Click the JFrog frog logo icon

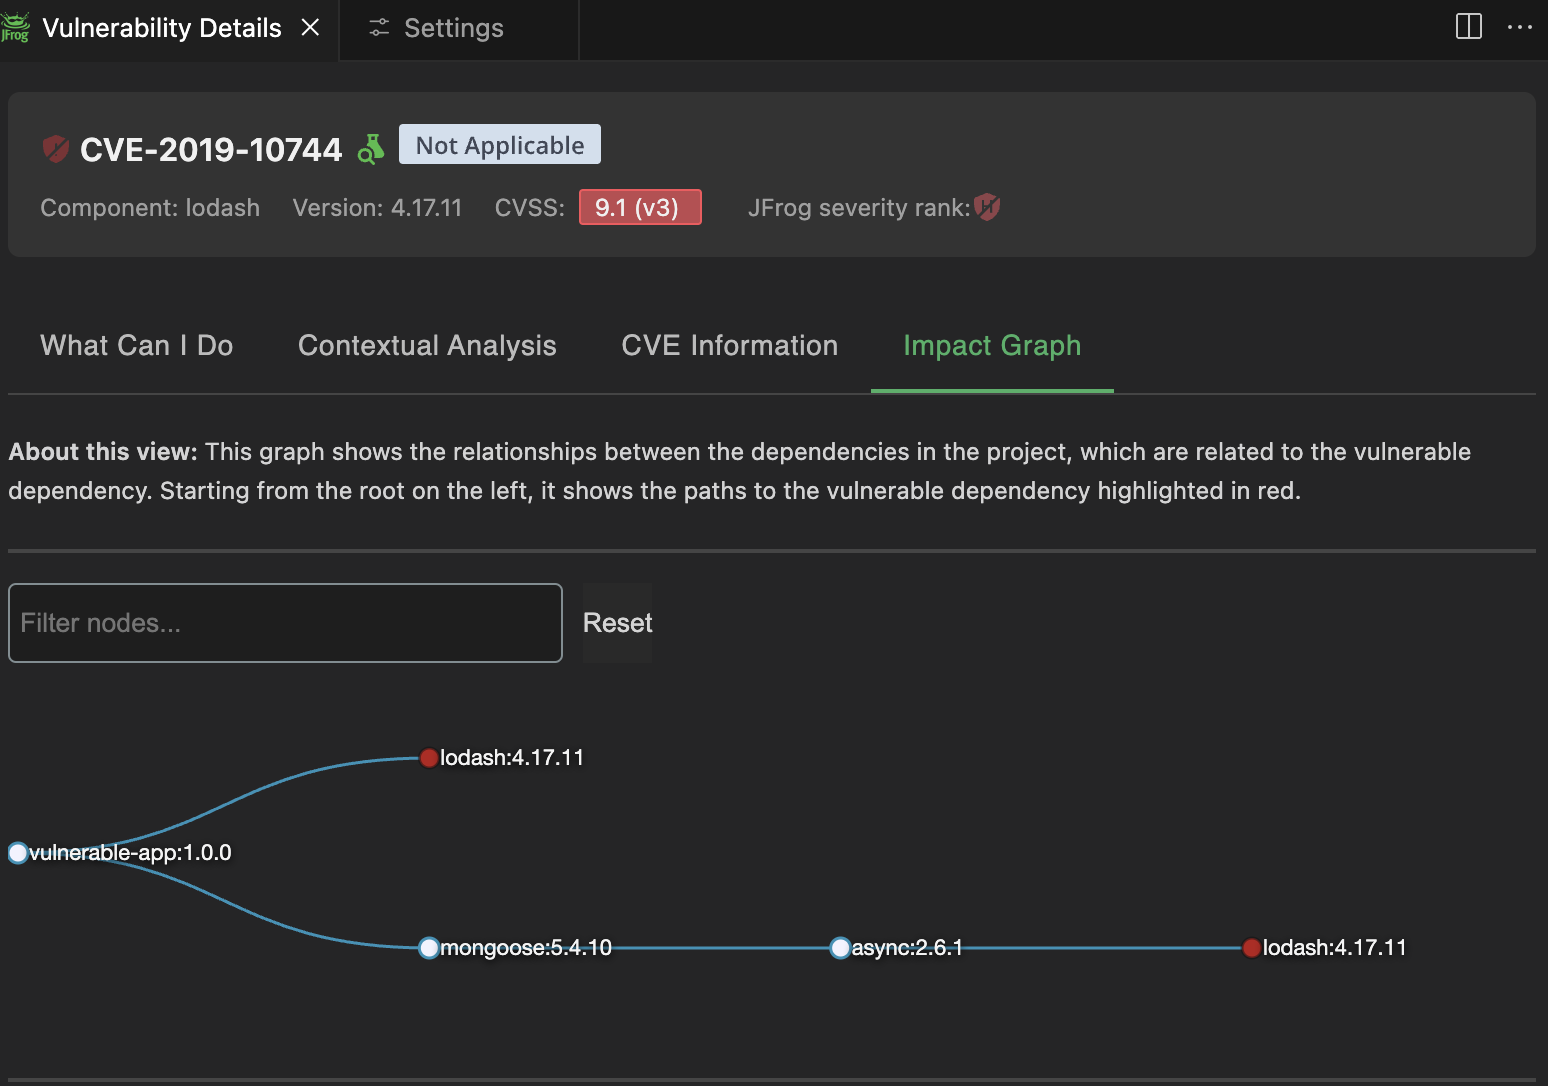15,28
